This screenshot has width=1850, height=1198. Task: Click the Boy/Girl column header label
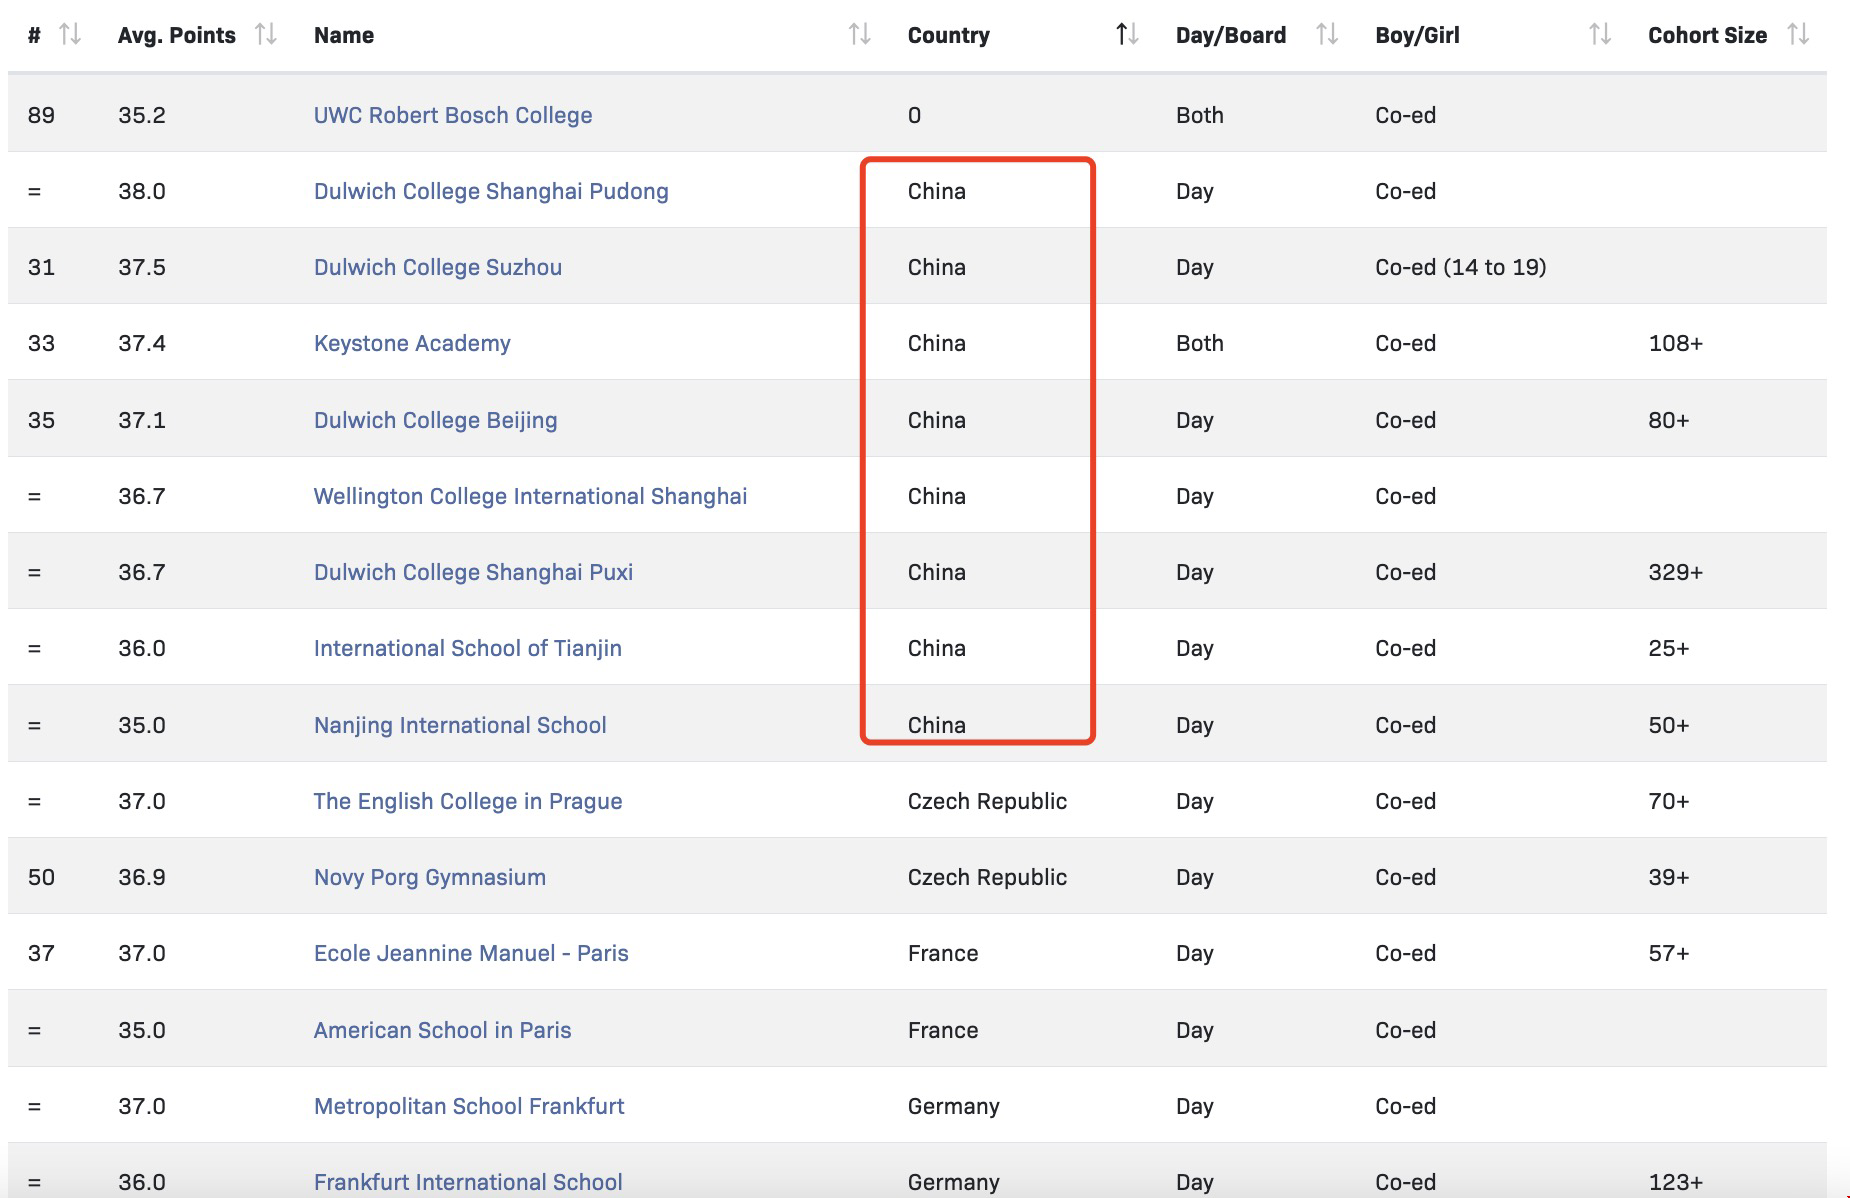pos(1418,35)
